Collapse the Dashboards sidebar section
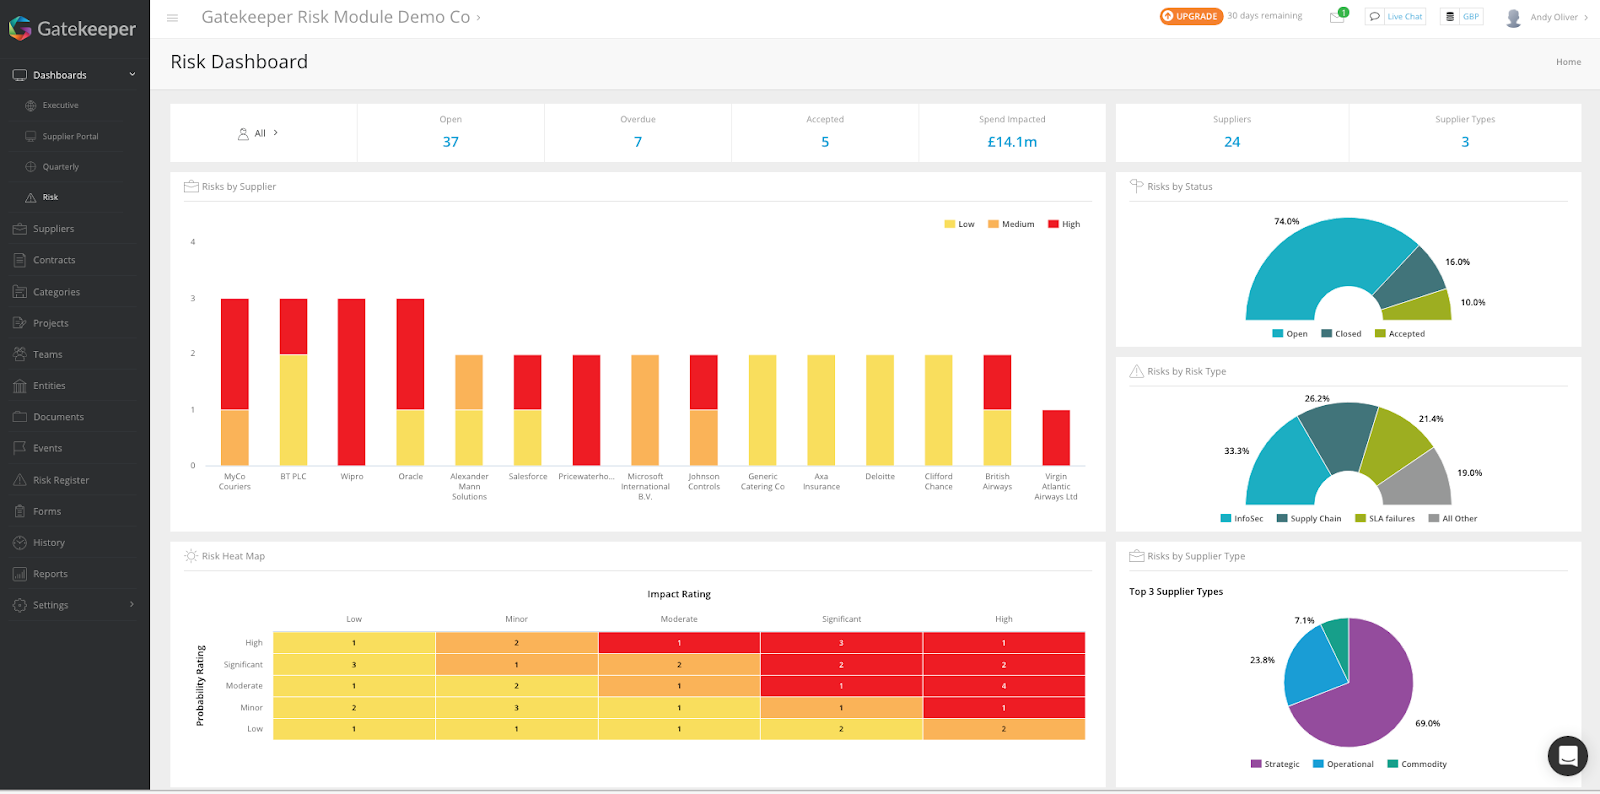The image size is (1600, 794). (132, 75)
